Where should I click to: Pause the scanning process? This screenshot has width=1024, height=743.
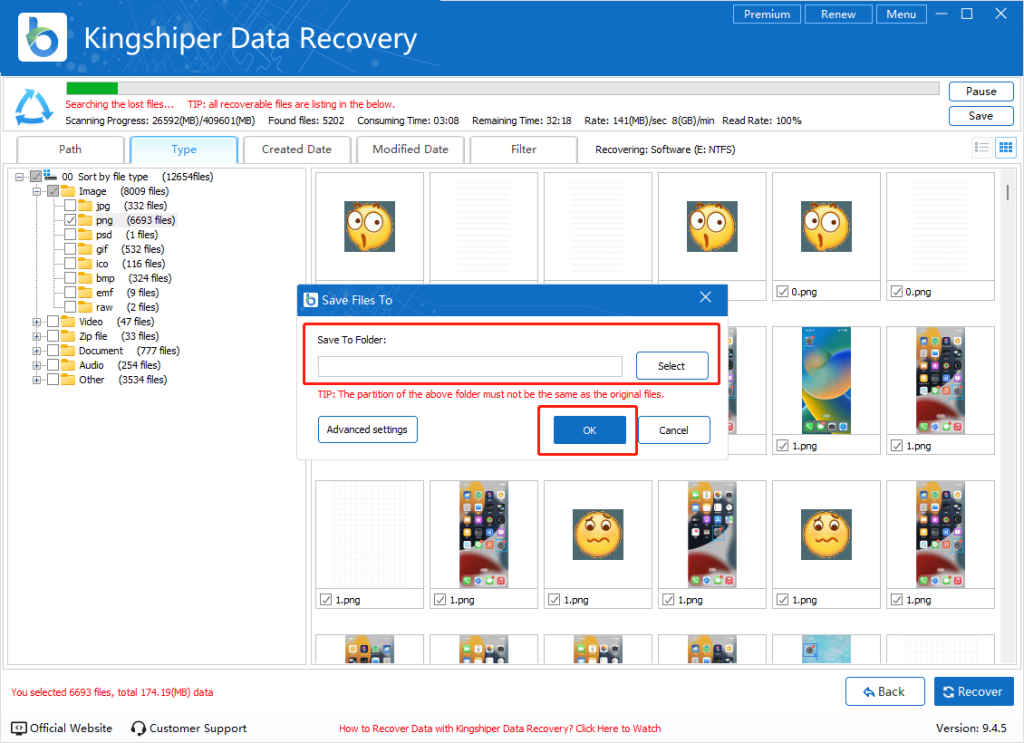981,91
